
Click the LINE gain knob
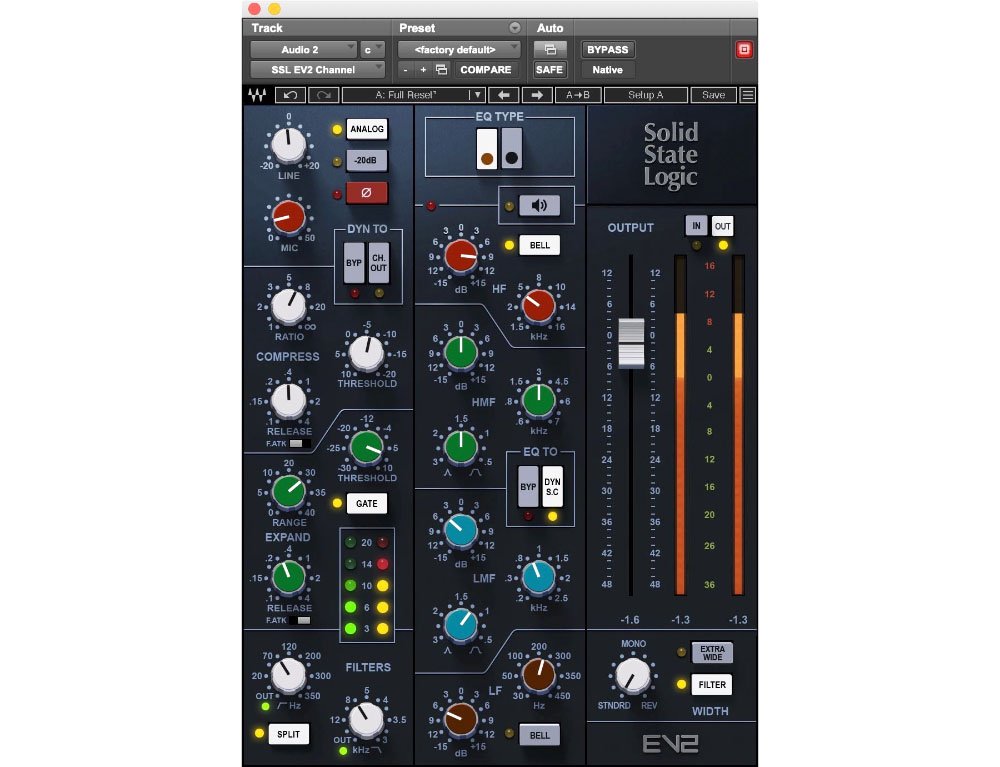pyautogui.click(x=288, y=144)
